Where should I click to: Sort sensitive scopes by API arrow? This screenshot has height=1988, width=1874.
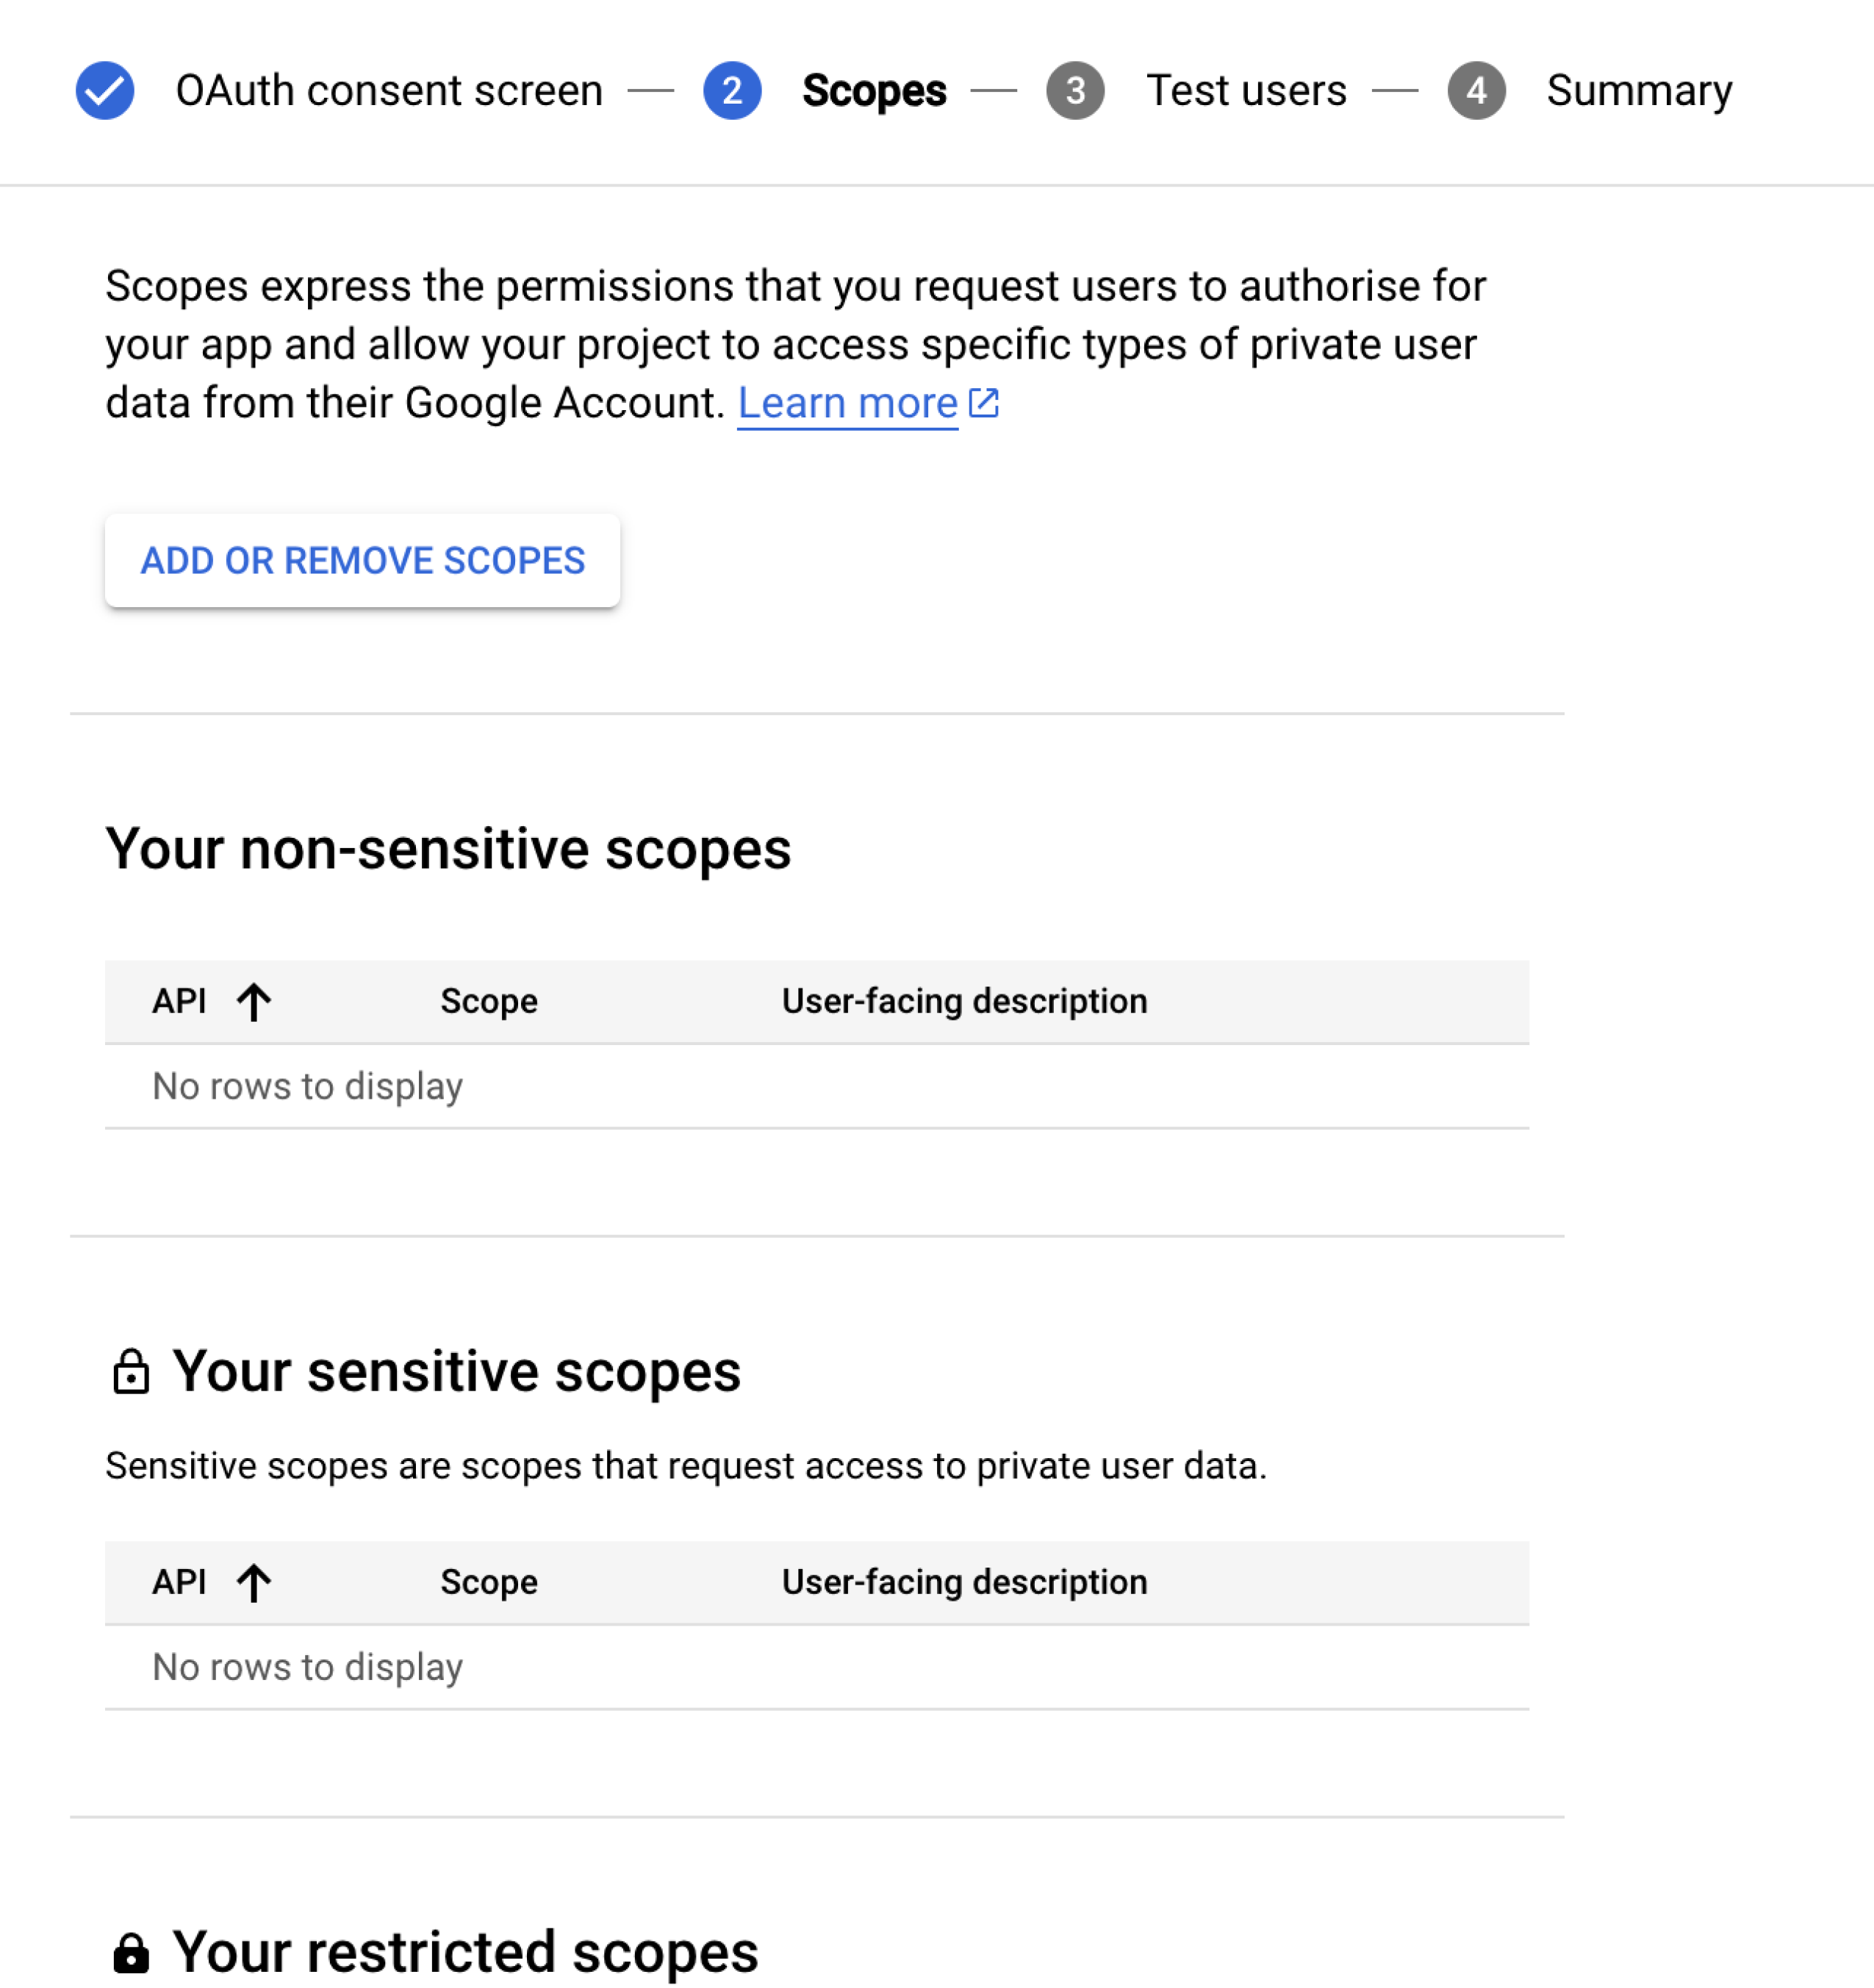[x=254, y=1583]
